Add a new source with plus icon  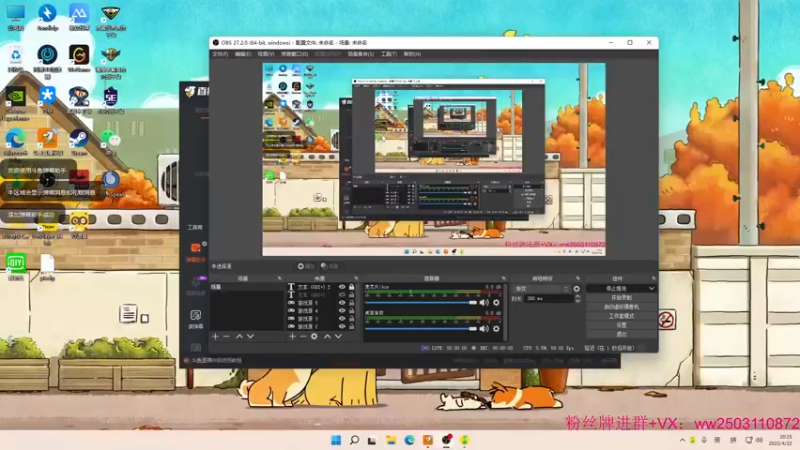(292, 337)
